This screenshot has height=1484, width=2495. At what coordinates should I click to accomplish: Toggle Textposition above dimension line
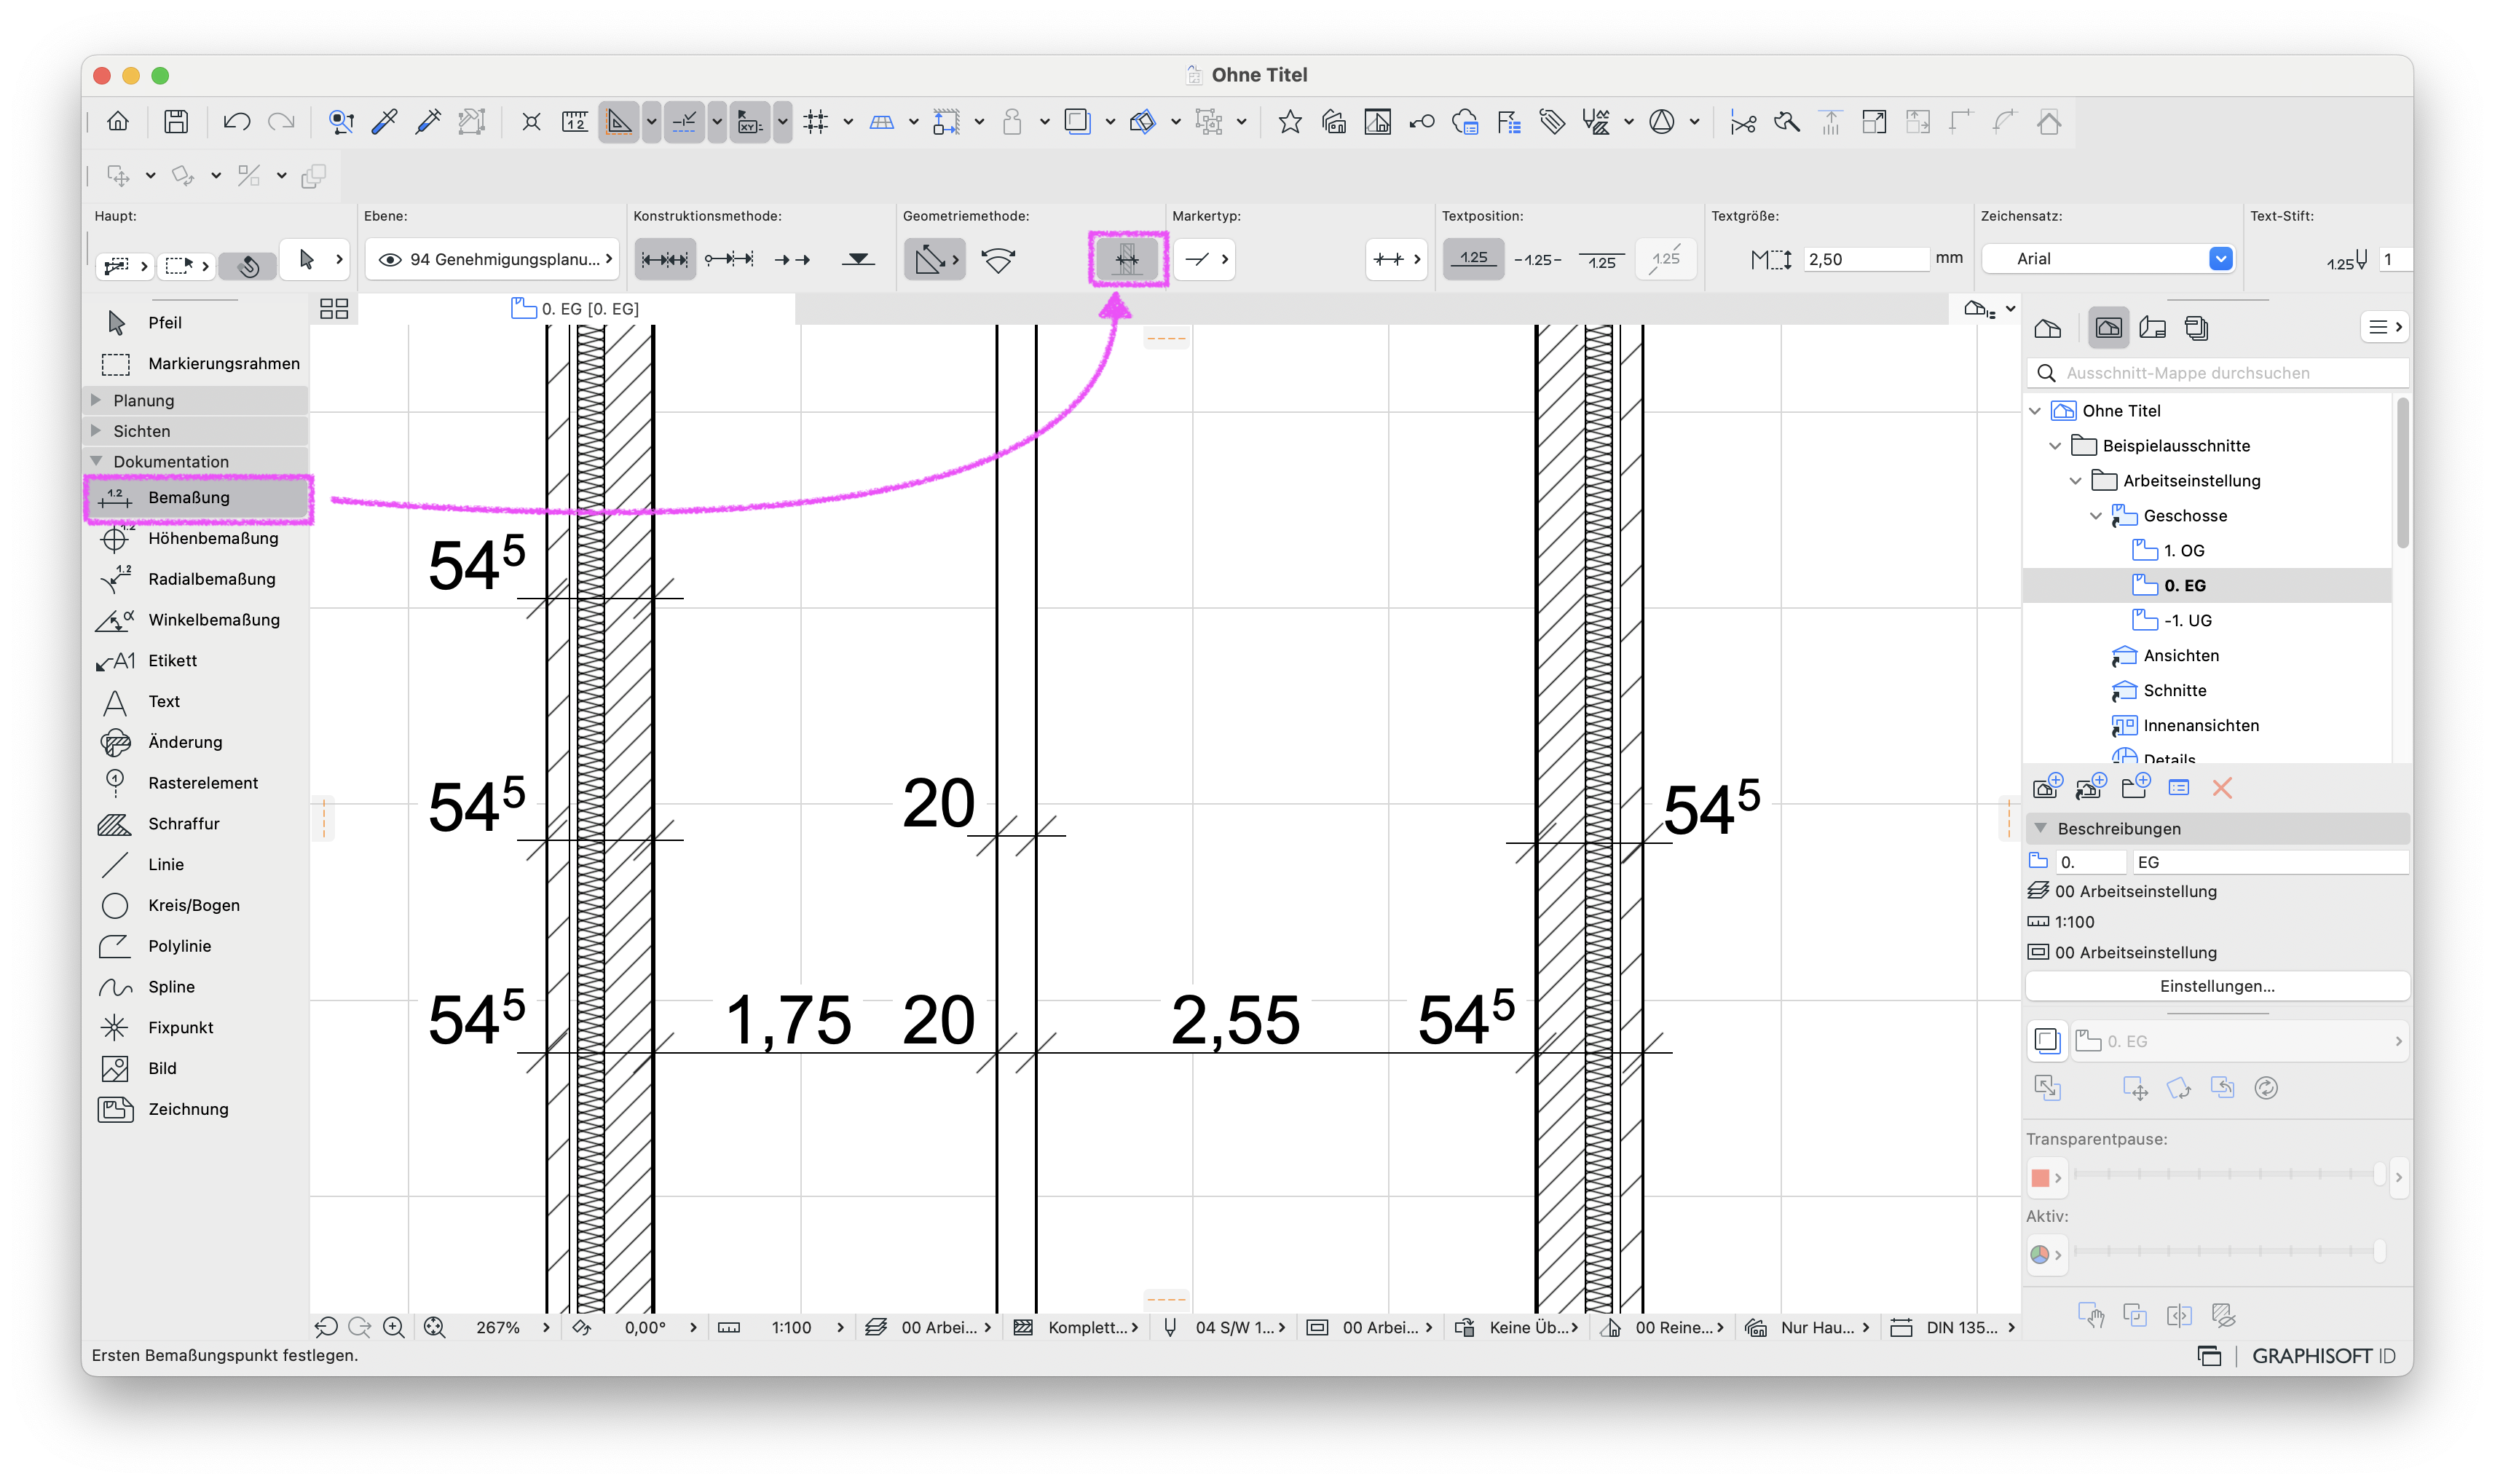click(1473, 259)
